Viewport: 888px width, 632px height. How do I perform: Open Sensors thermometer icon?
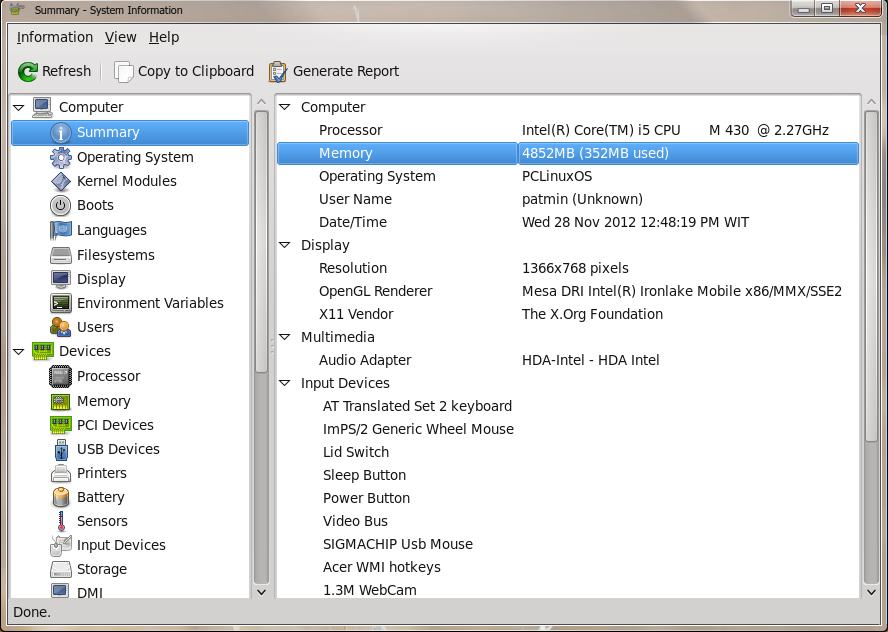pos(61,521)
